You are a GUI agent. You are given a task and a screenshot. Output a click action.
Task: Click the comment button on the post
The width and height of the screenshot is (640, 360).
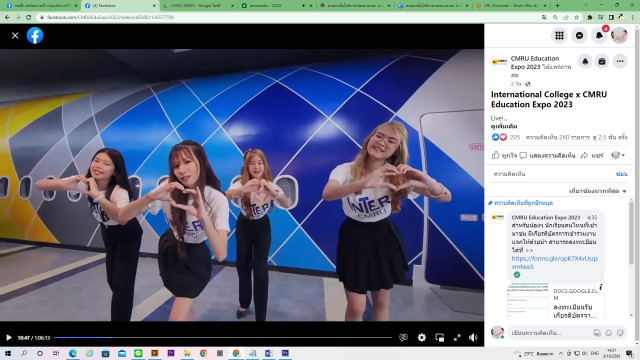pos(547,156)
